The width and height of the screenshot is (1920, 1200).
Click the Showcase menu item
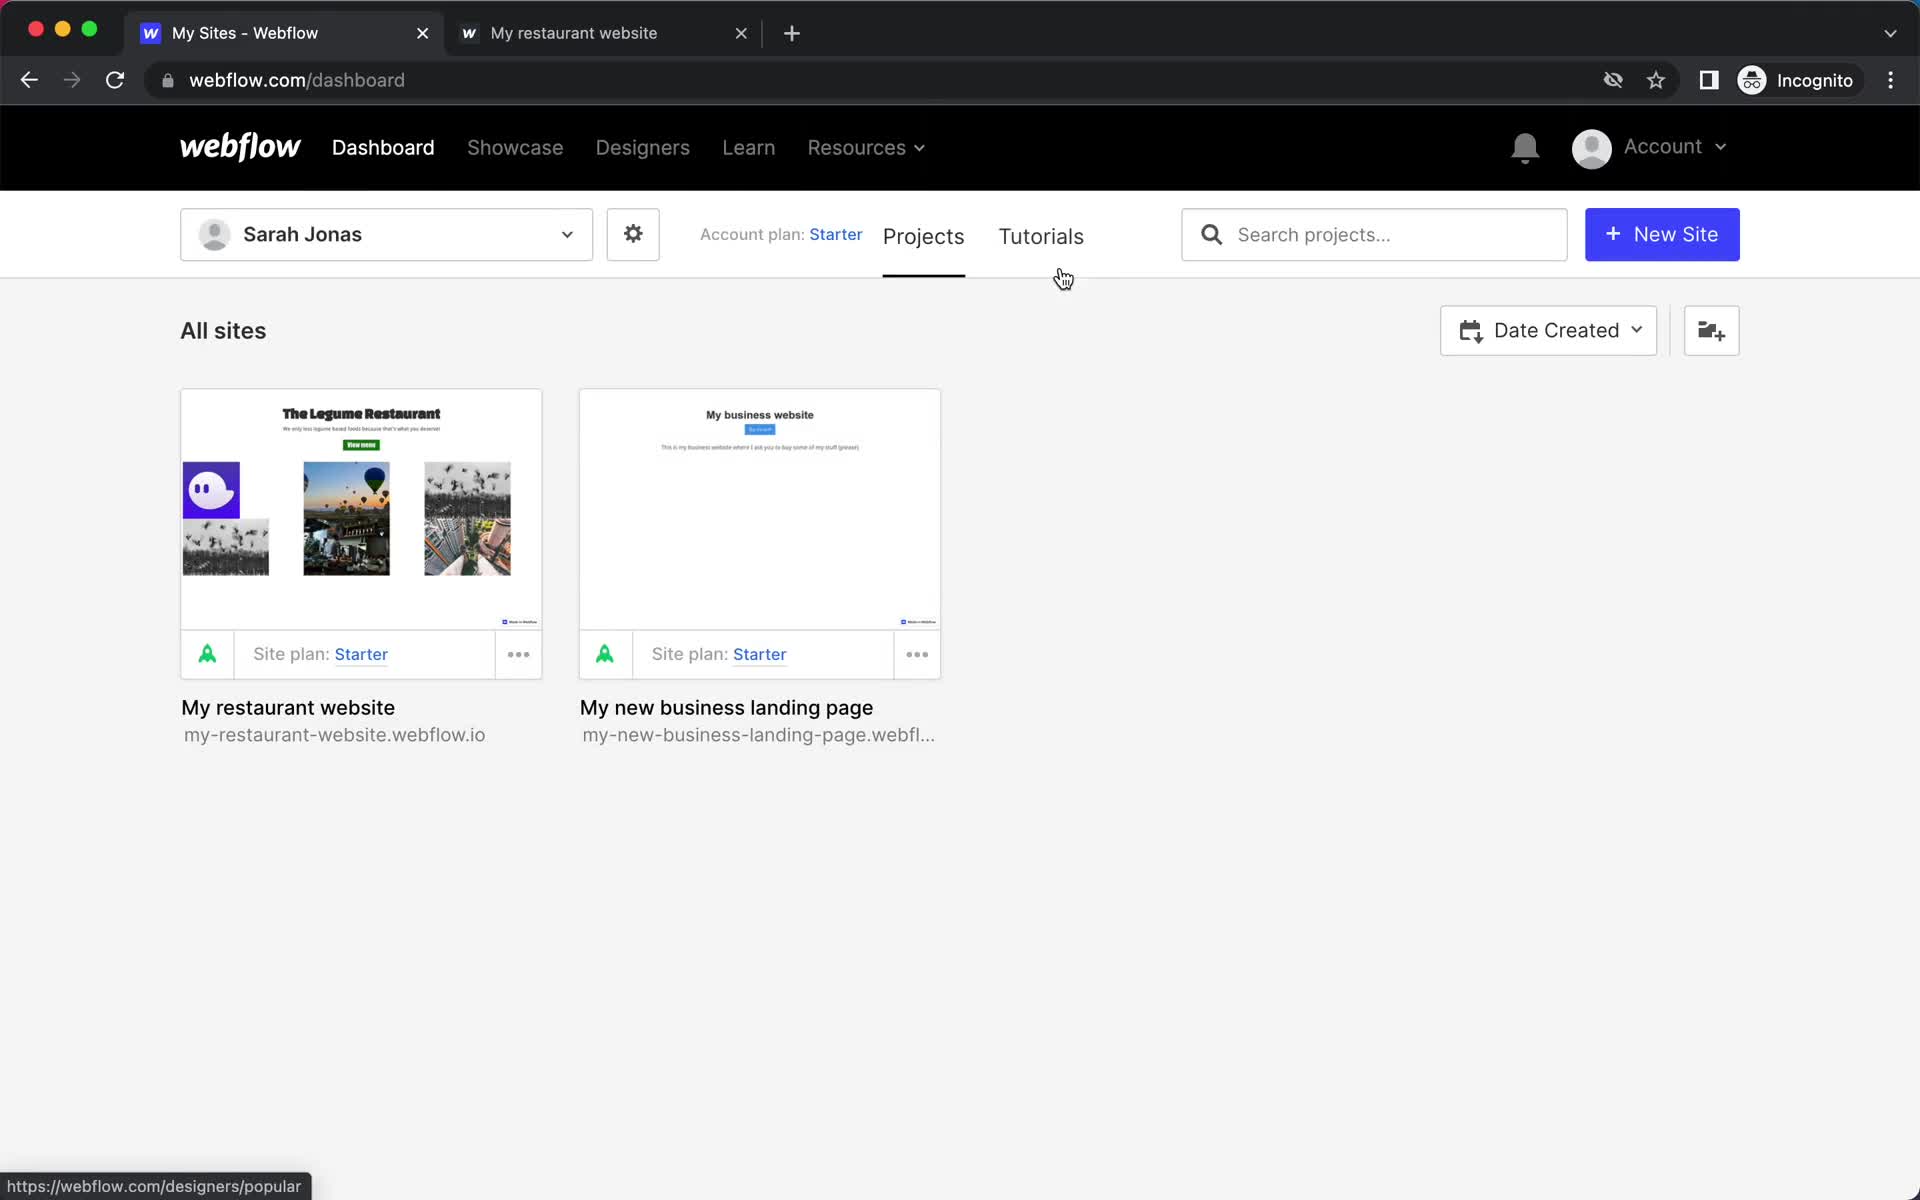point(514,148)
